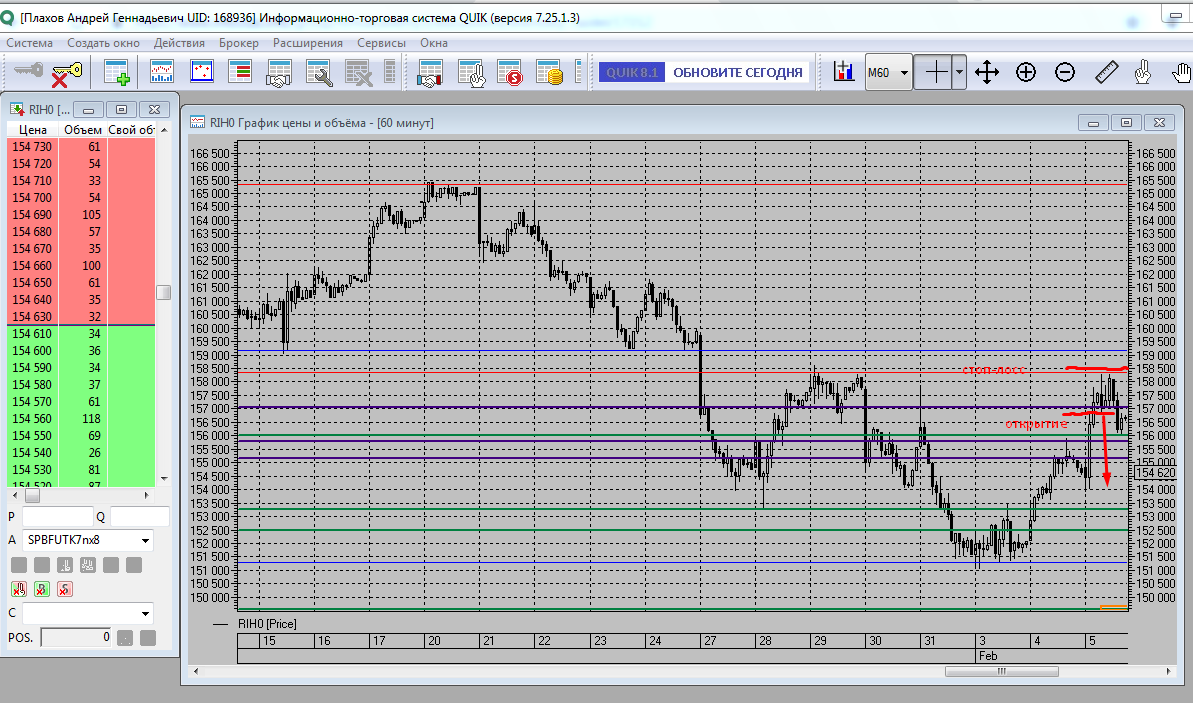Screen dimensions: 1193x703
Task: Select the 154 730 ask price row
Action: (81, 147)
